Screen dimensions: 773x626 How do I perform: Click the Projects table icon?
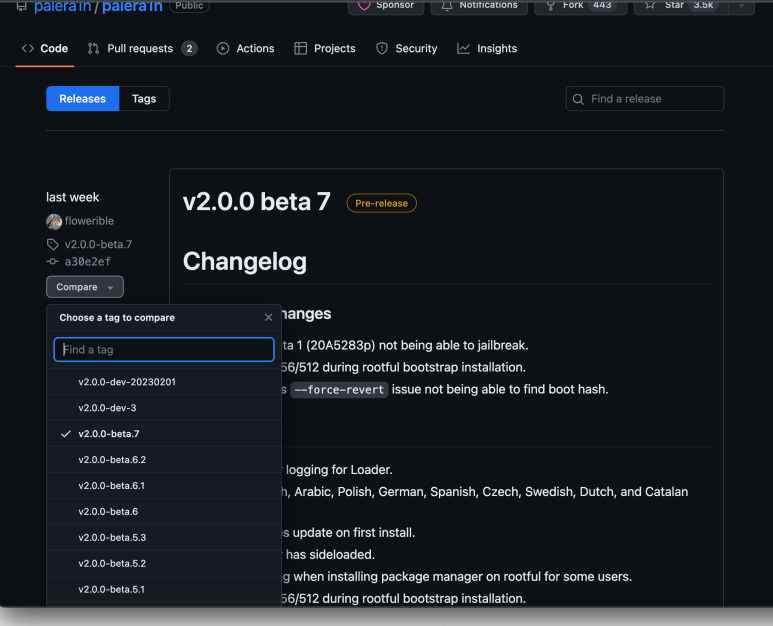click(300, 48)
